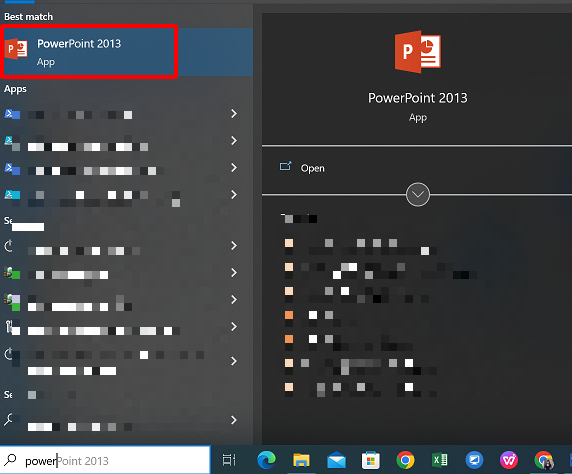Select the PowerPoint 2013 title in details pane

pos(418,98)
